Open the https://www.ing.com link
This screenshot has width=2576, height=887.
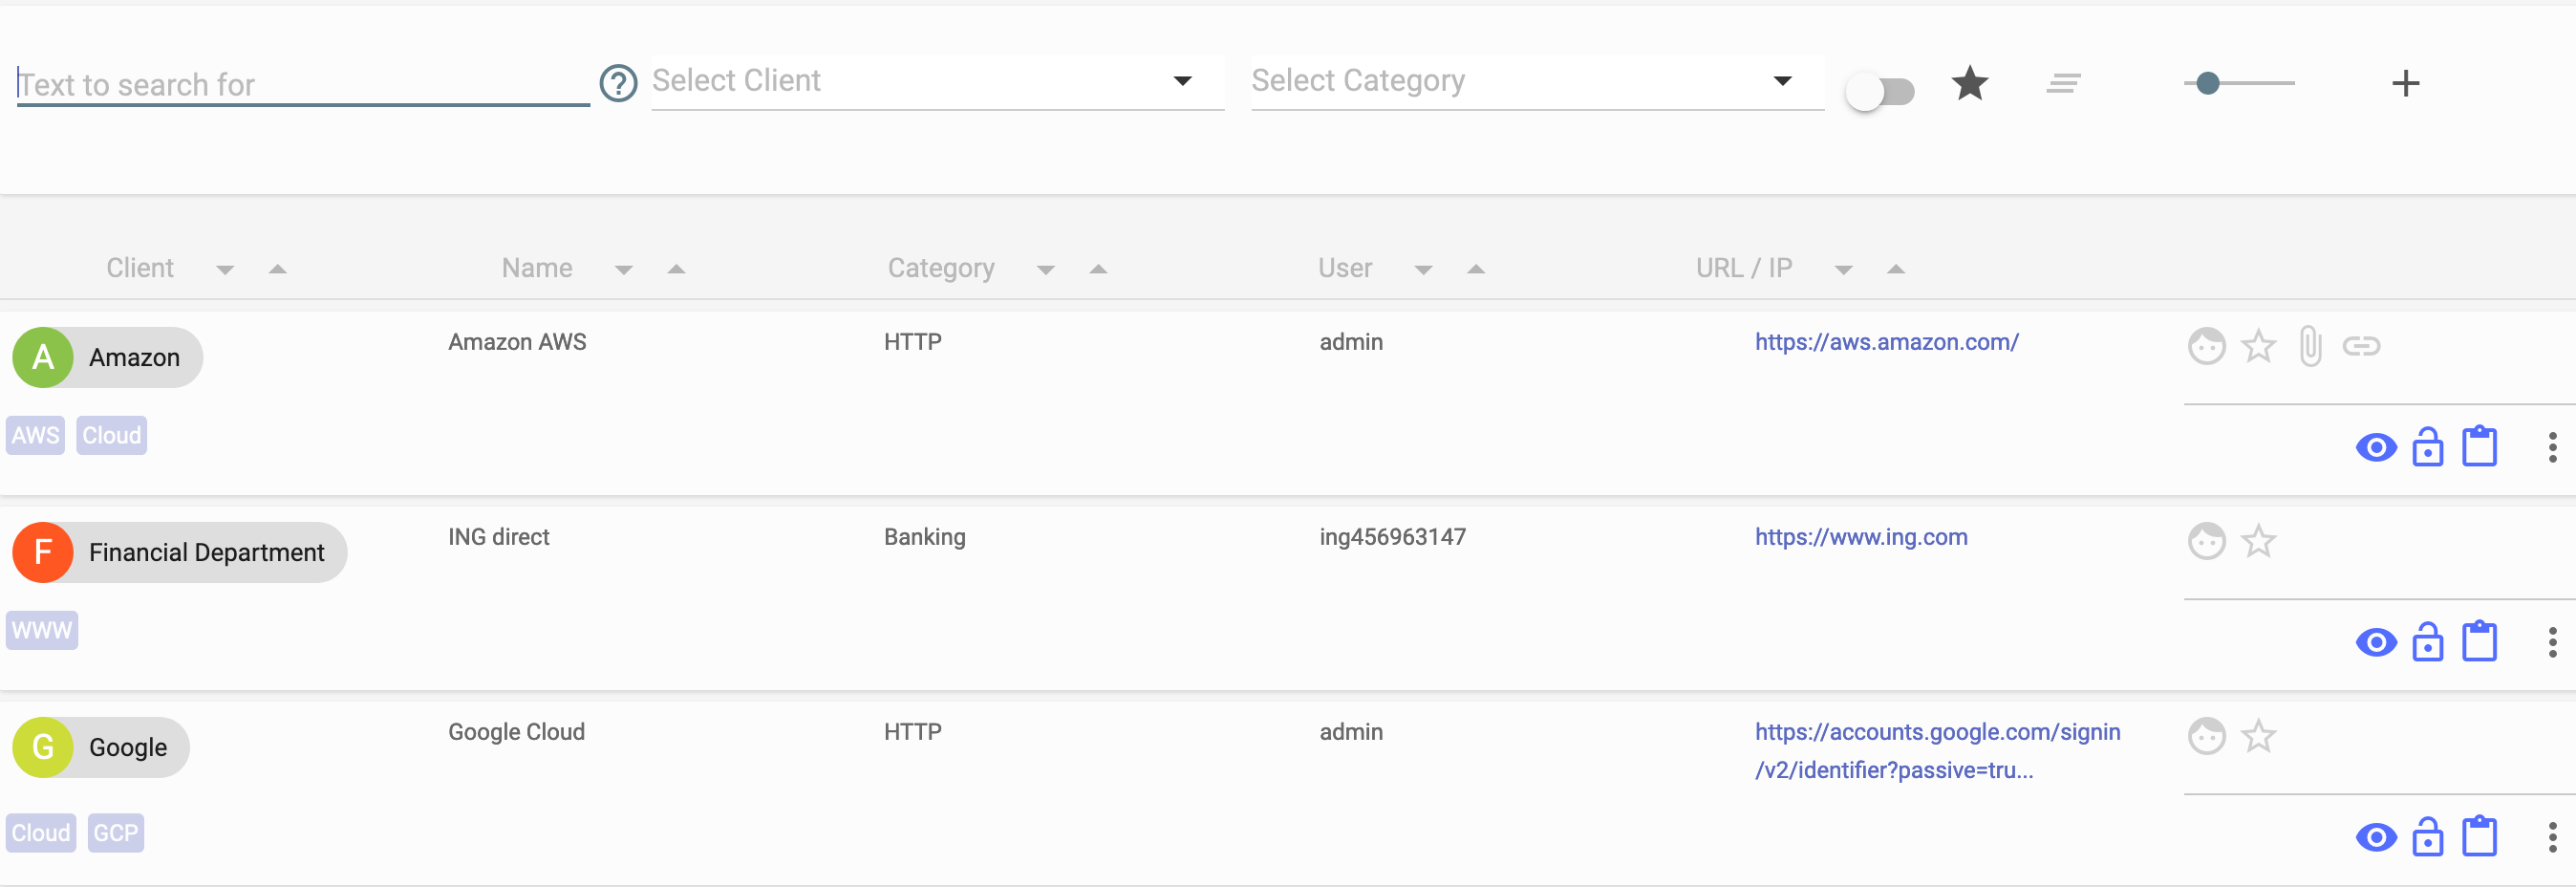coord(1861,537)
